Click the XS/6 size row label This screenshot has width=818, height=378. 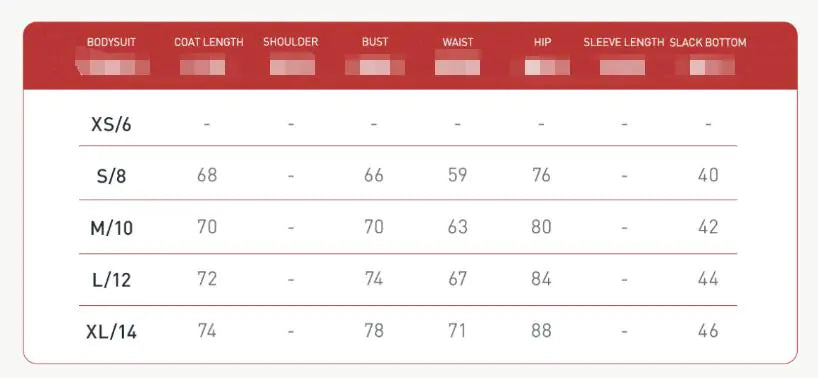(x=111, y=125)
